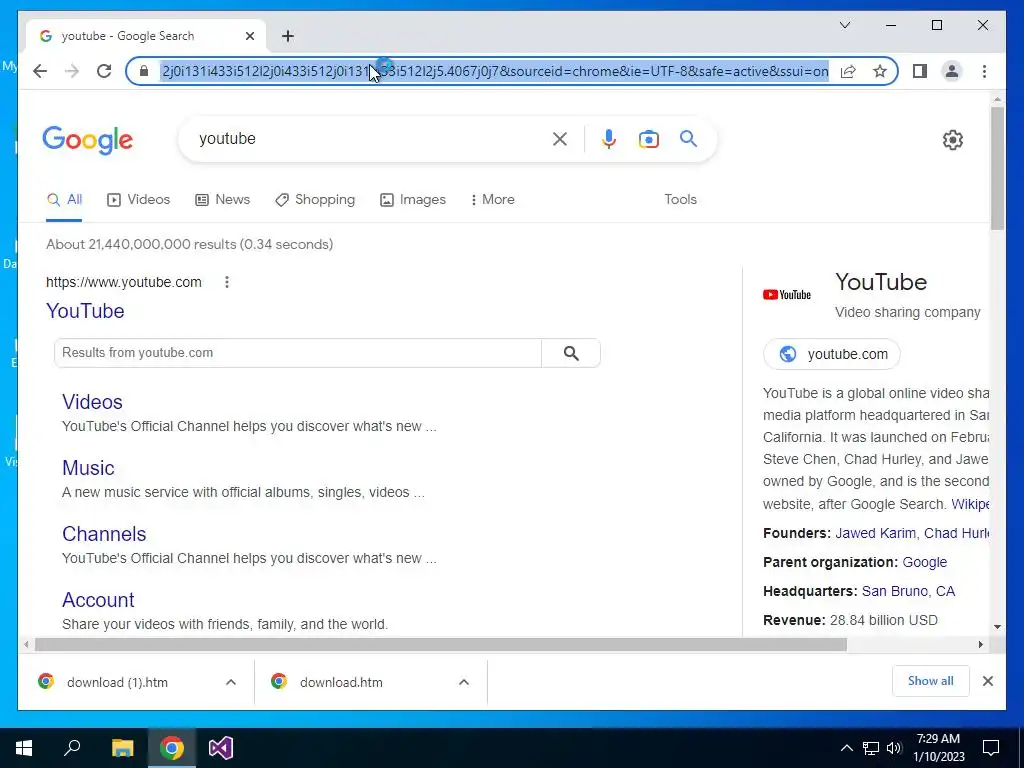Open the Jawed Karim founder link

[875, 533]
